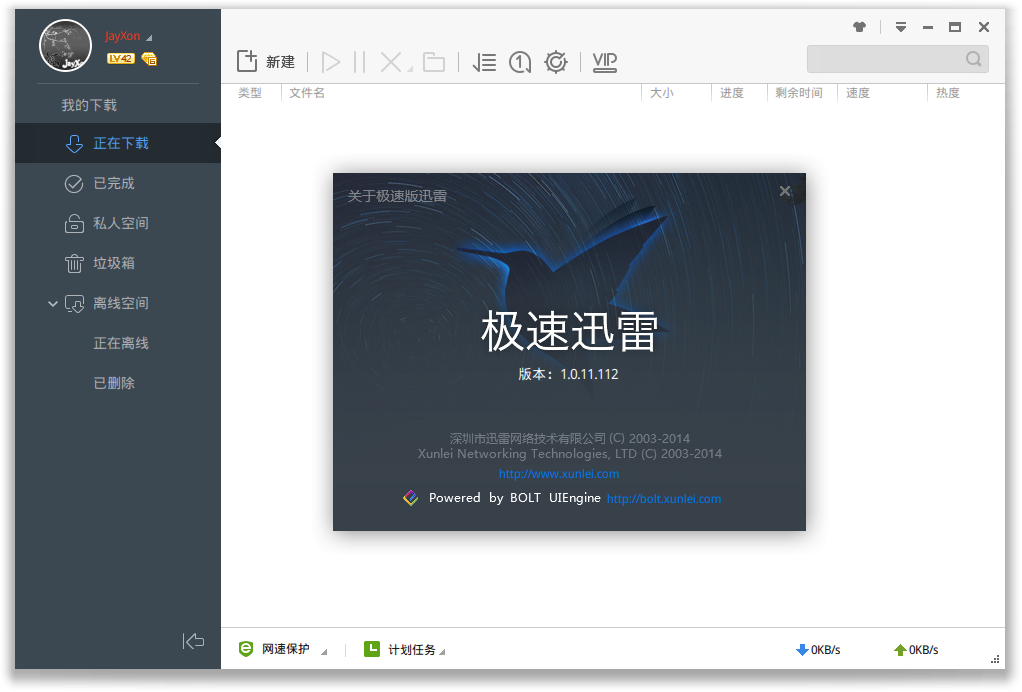1022x692 pixels.
Task: Select 垃圾箱 in the sidebar
Action: pos(118,263)
